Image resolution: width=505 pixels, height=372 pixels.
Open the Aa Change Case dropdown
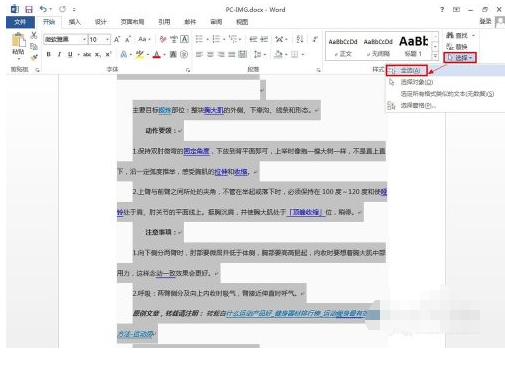(x=144, y=39)
